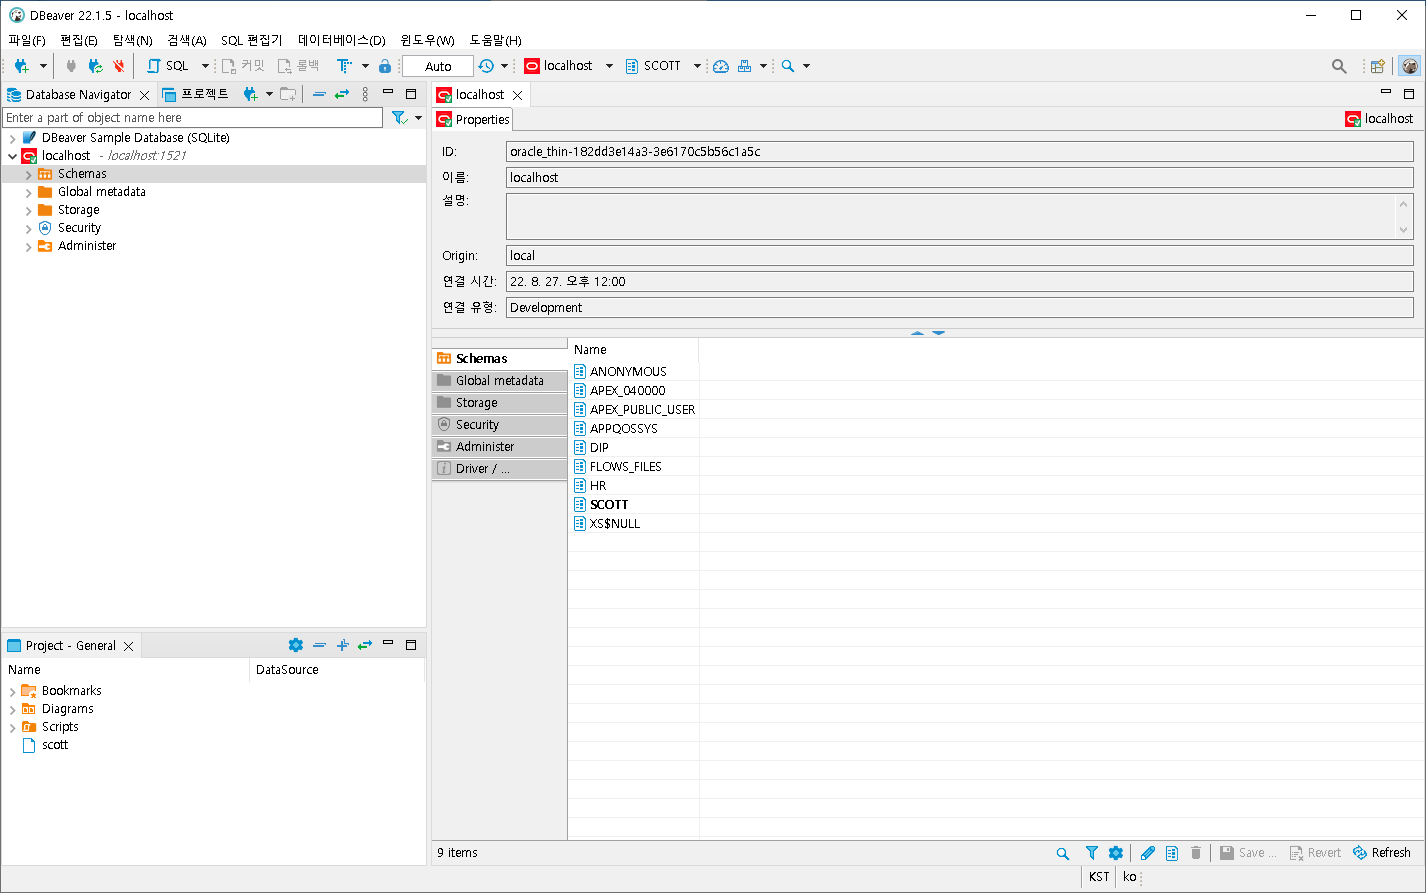Viewport: 1426px width, 893px height.
Task: Click the Administer tree node
Action: 87,246
